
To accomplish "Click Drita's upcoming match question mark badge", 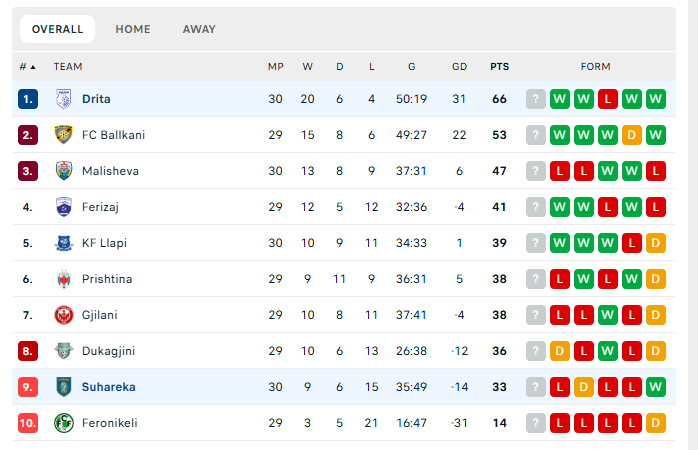I will click(536, 99).
